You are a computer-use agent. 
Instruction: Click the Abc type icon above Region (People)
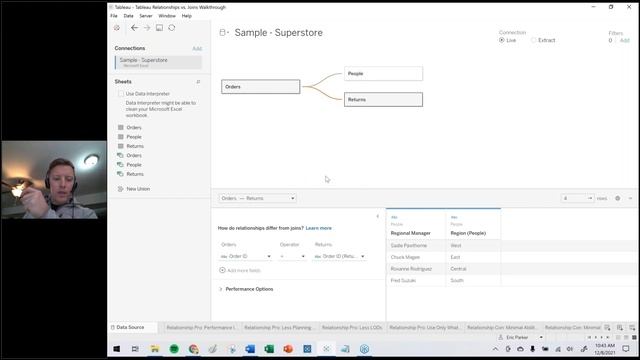(454, 218)
